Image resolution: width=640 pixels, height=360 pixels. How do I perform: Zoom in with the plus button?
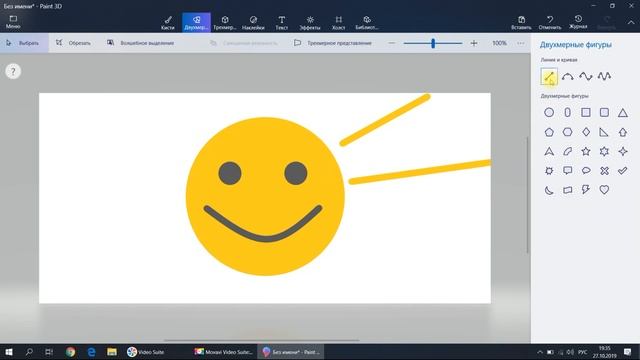[x=473, y=43]
